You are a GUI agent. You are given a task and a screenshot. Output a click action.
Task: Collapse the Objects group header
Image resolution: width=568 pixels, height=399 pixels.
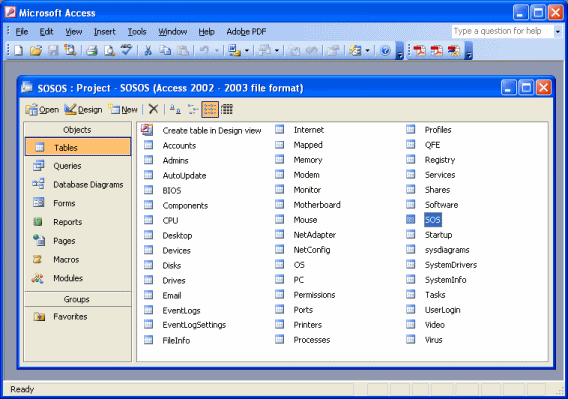[x=78, y=129]
